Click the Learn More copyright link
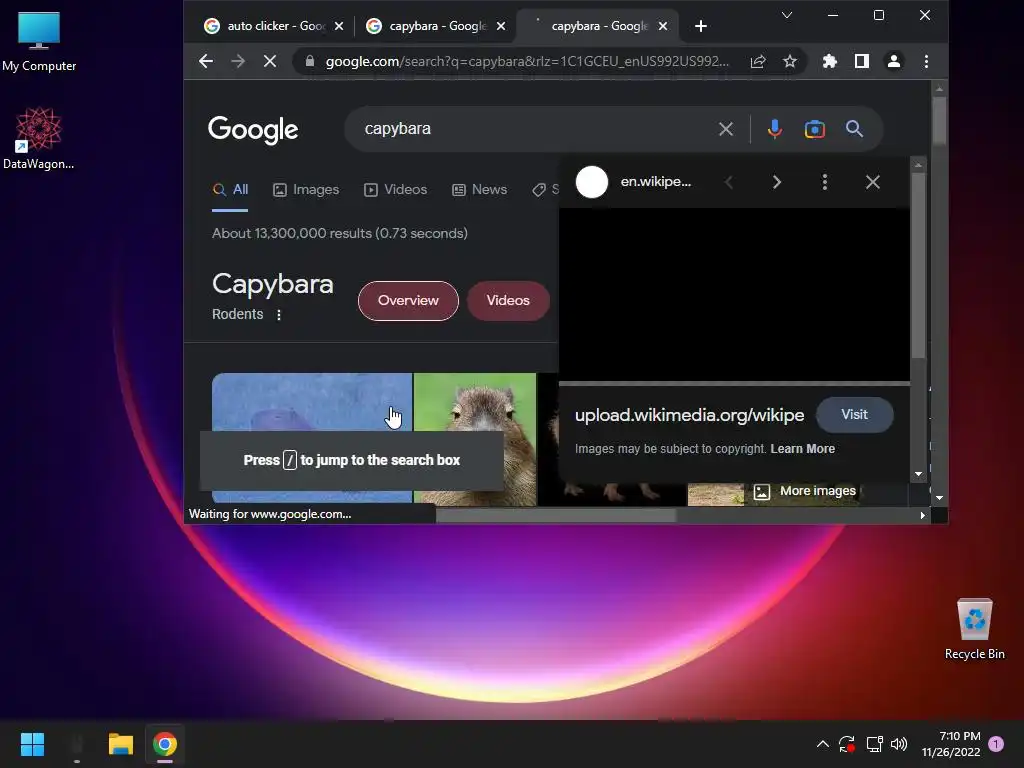This screenshot has width=1024, height=768. pyautogui.click(x=803, y=449)
